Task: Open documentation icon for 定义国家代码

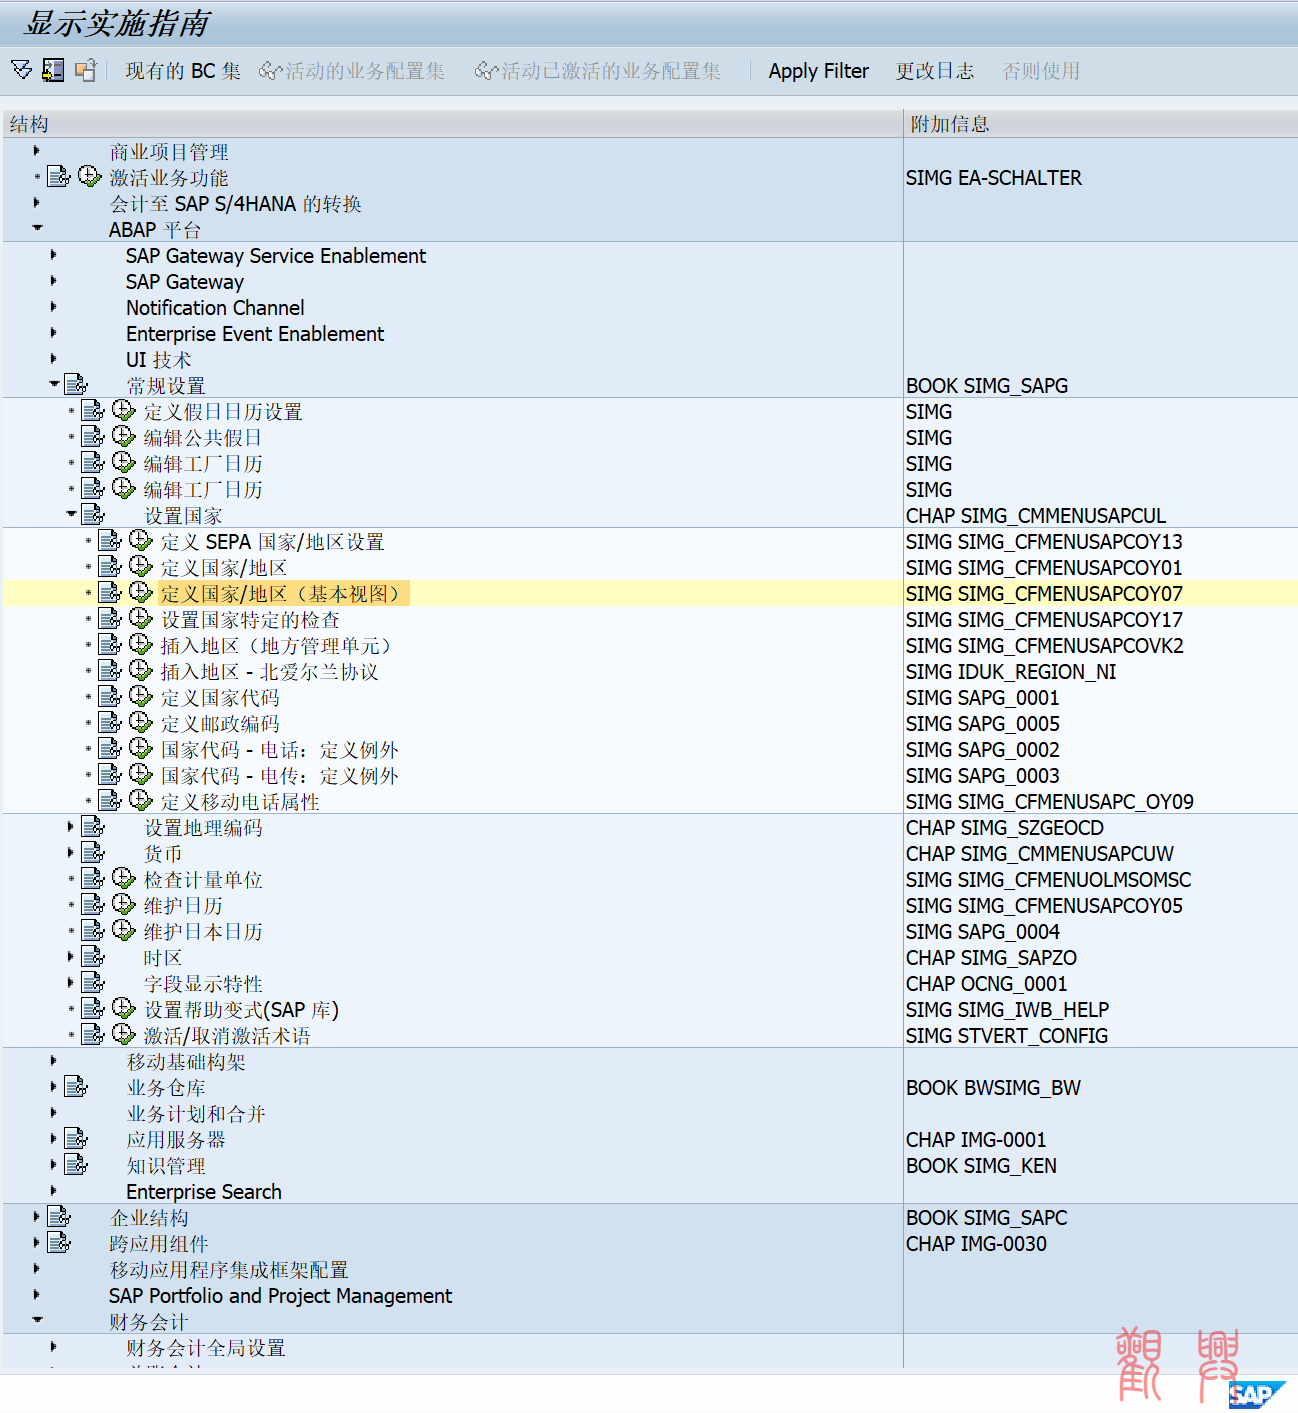Action: [x=110, y=697]
